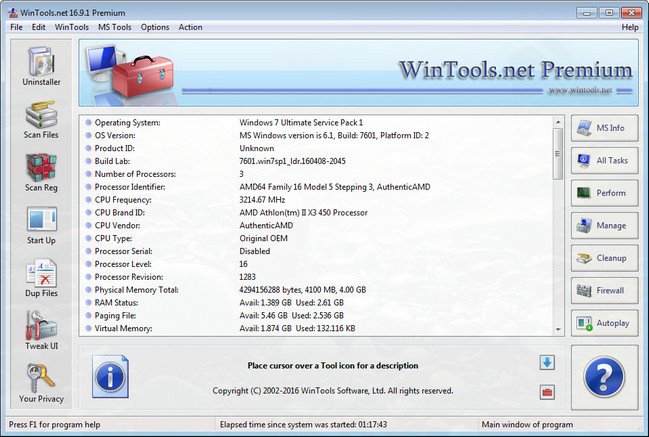This screenshot has width=649, height=437.
Task: Select the CPU Brand ID row
Action: click(x=317, y=212)
